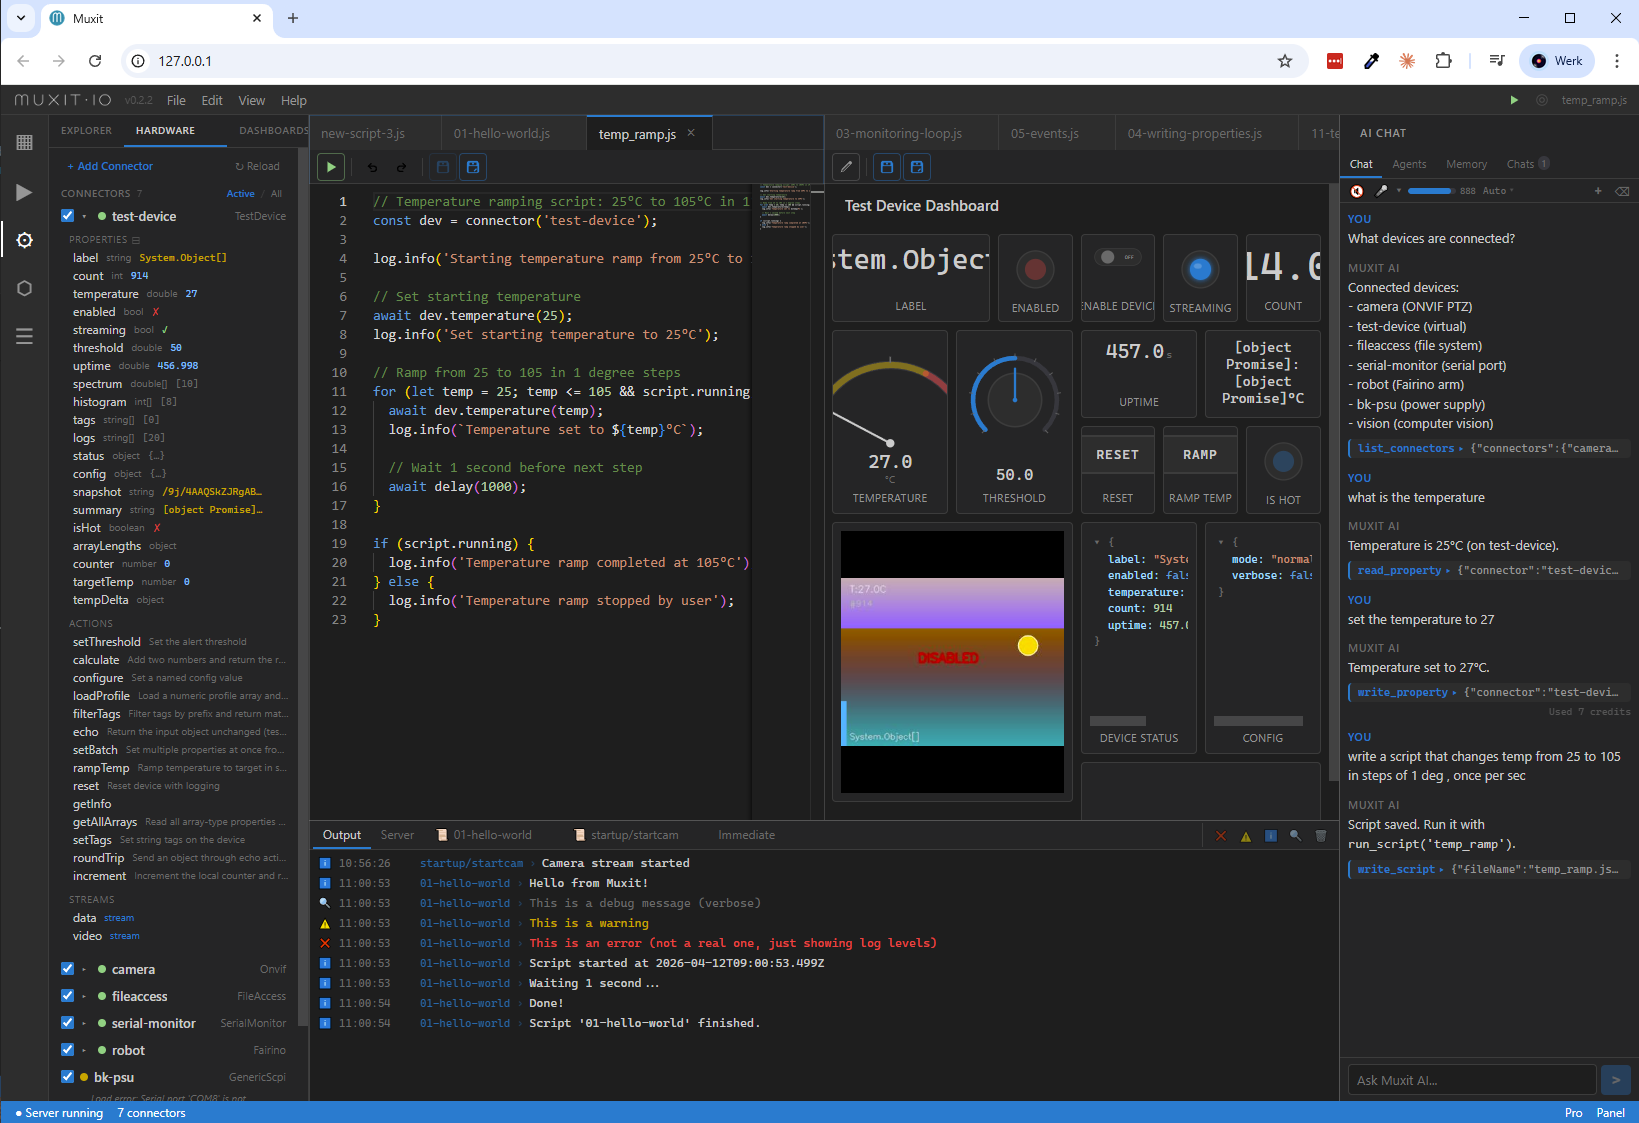Uncheck the test-device connector
Viewport: 1639px width, 1123px height.
(x=67, y=215)
